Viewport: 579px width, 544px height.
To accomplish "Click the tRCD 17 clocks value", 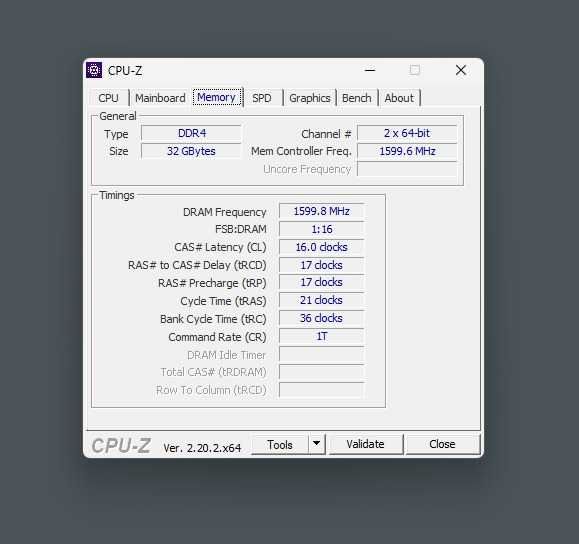I will pyautogui.click(x=322, y=265).
